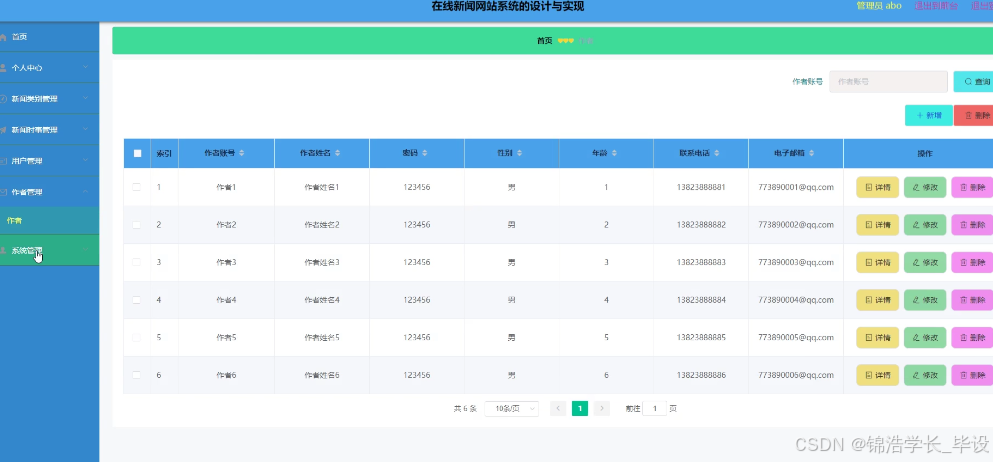The width and height of the screenshot is (993, 462).
Task: Click email 773890005@qq.com cell
Action: [x=795, y=337]
